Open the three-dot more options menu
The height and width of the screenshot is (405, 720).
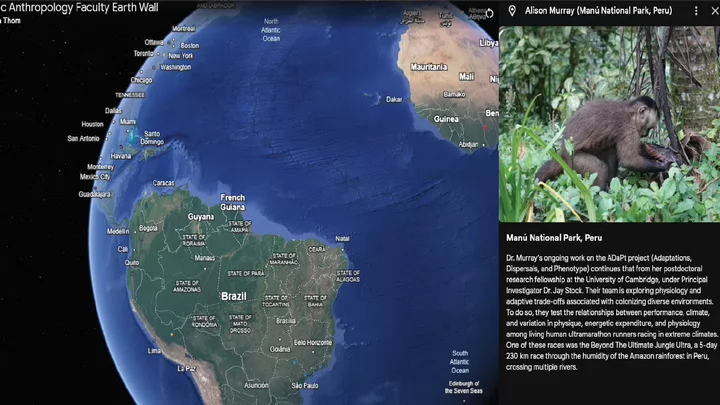[696, 11]
